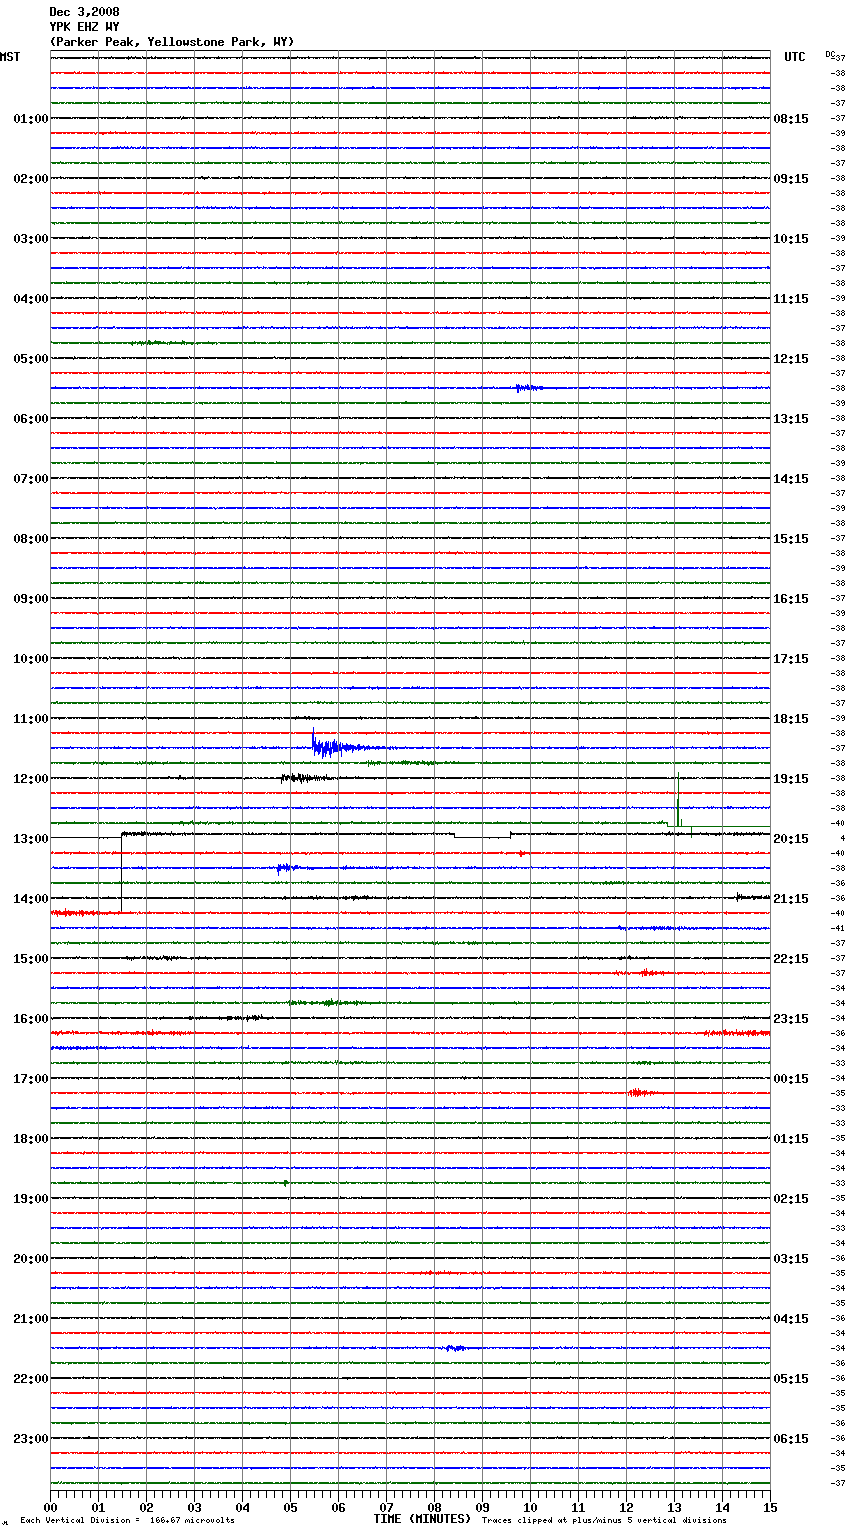
Task: Click the '05:15' UTC time label
Action: [x=791, y=1379]
